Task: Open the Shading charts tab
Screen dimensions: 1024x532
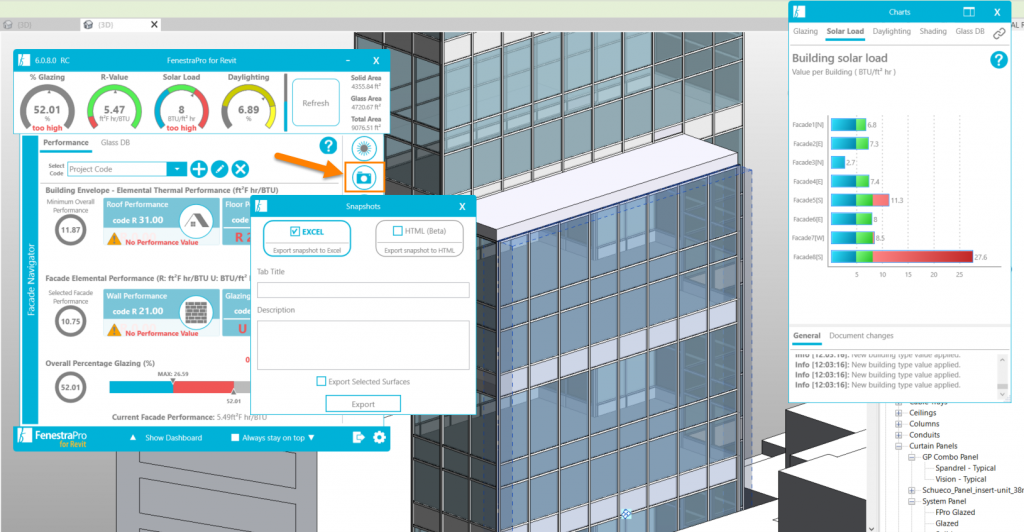Action: (x=933, y=31)
